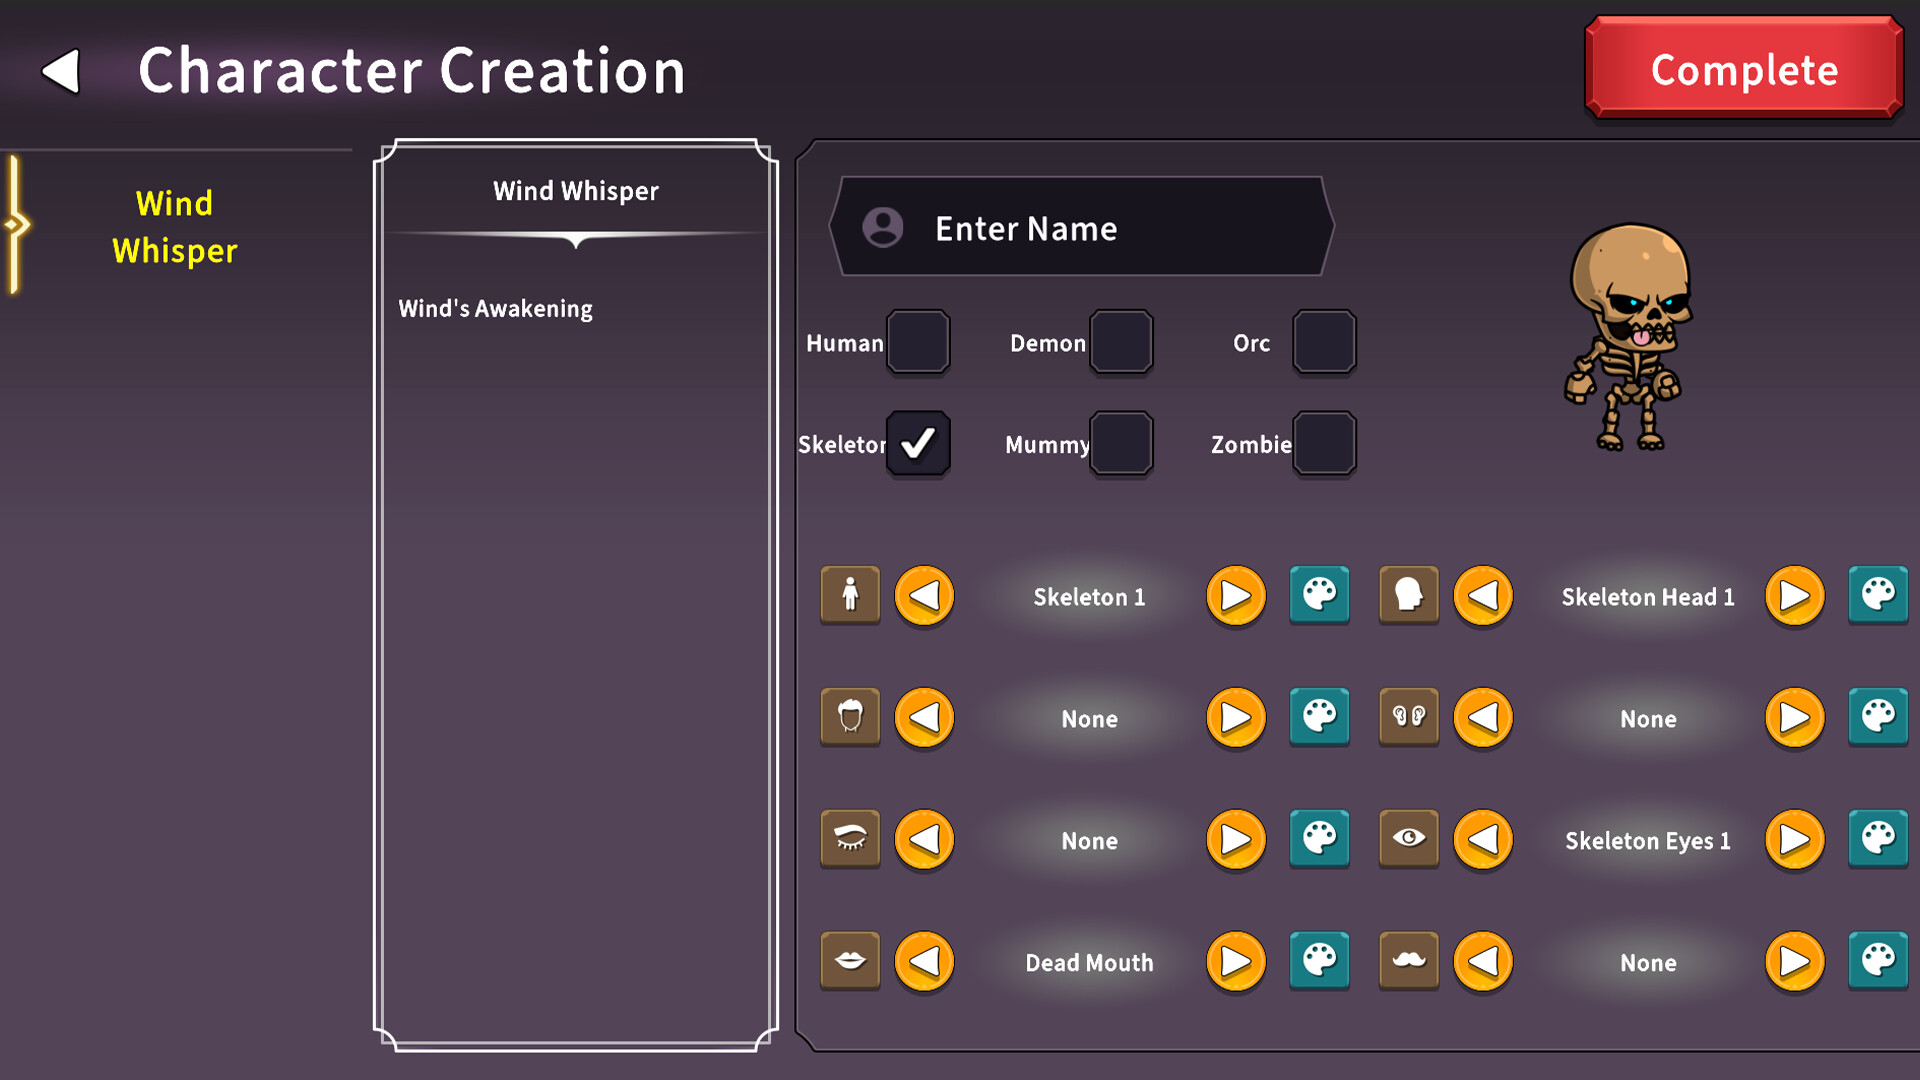Select the Wind Whisper tab
Viewport: 1920px width, 1080px height.
pyautogui.click(x=175, y=227)
